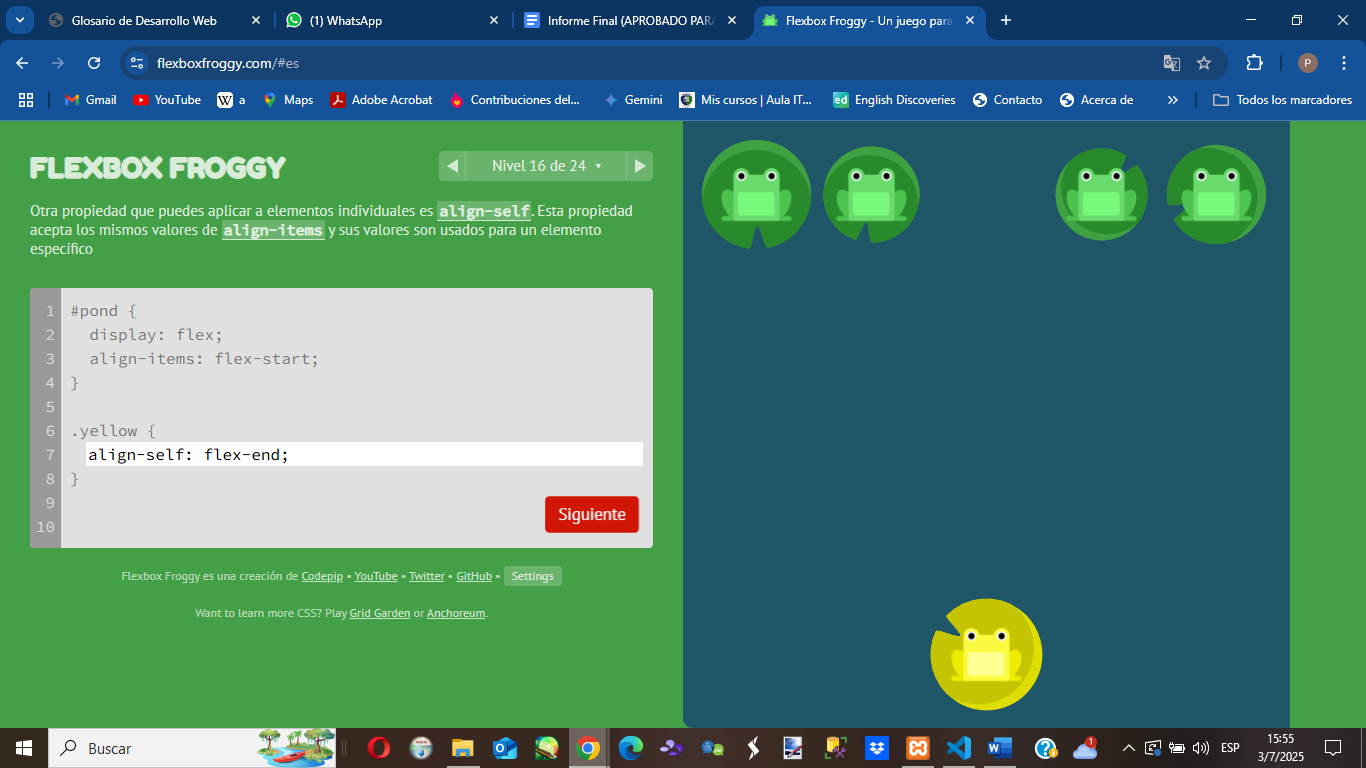Open Visual Studio Code from the taskbar
Screen dimensions: 1366x768
pos(959,748)
